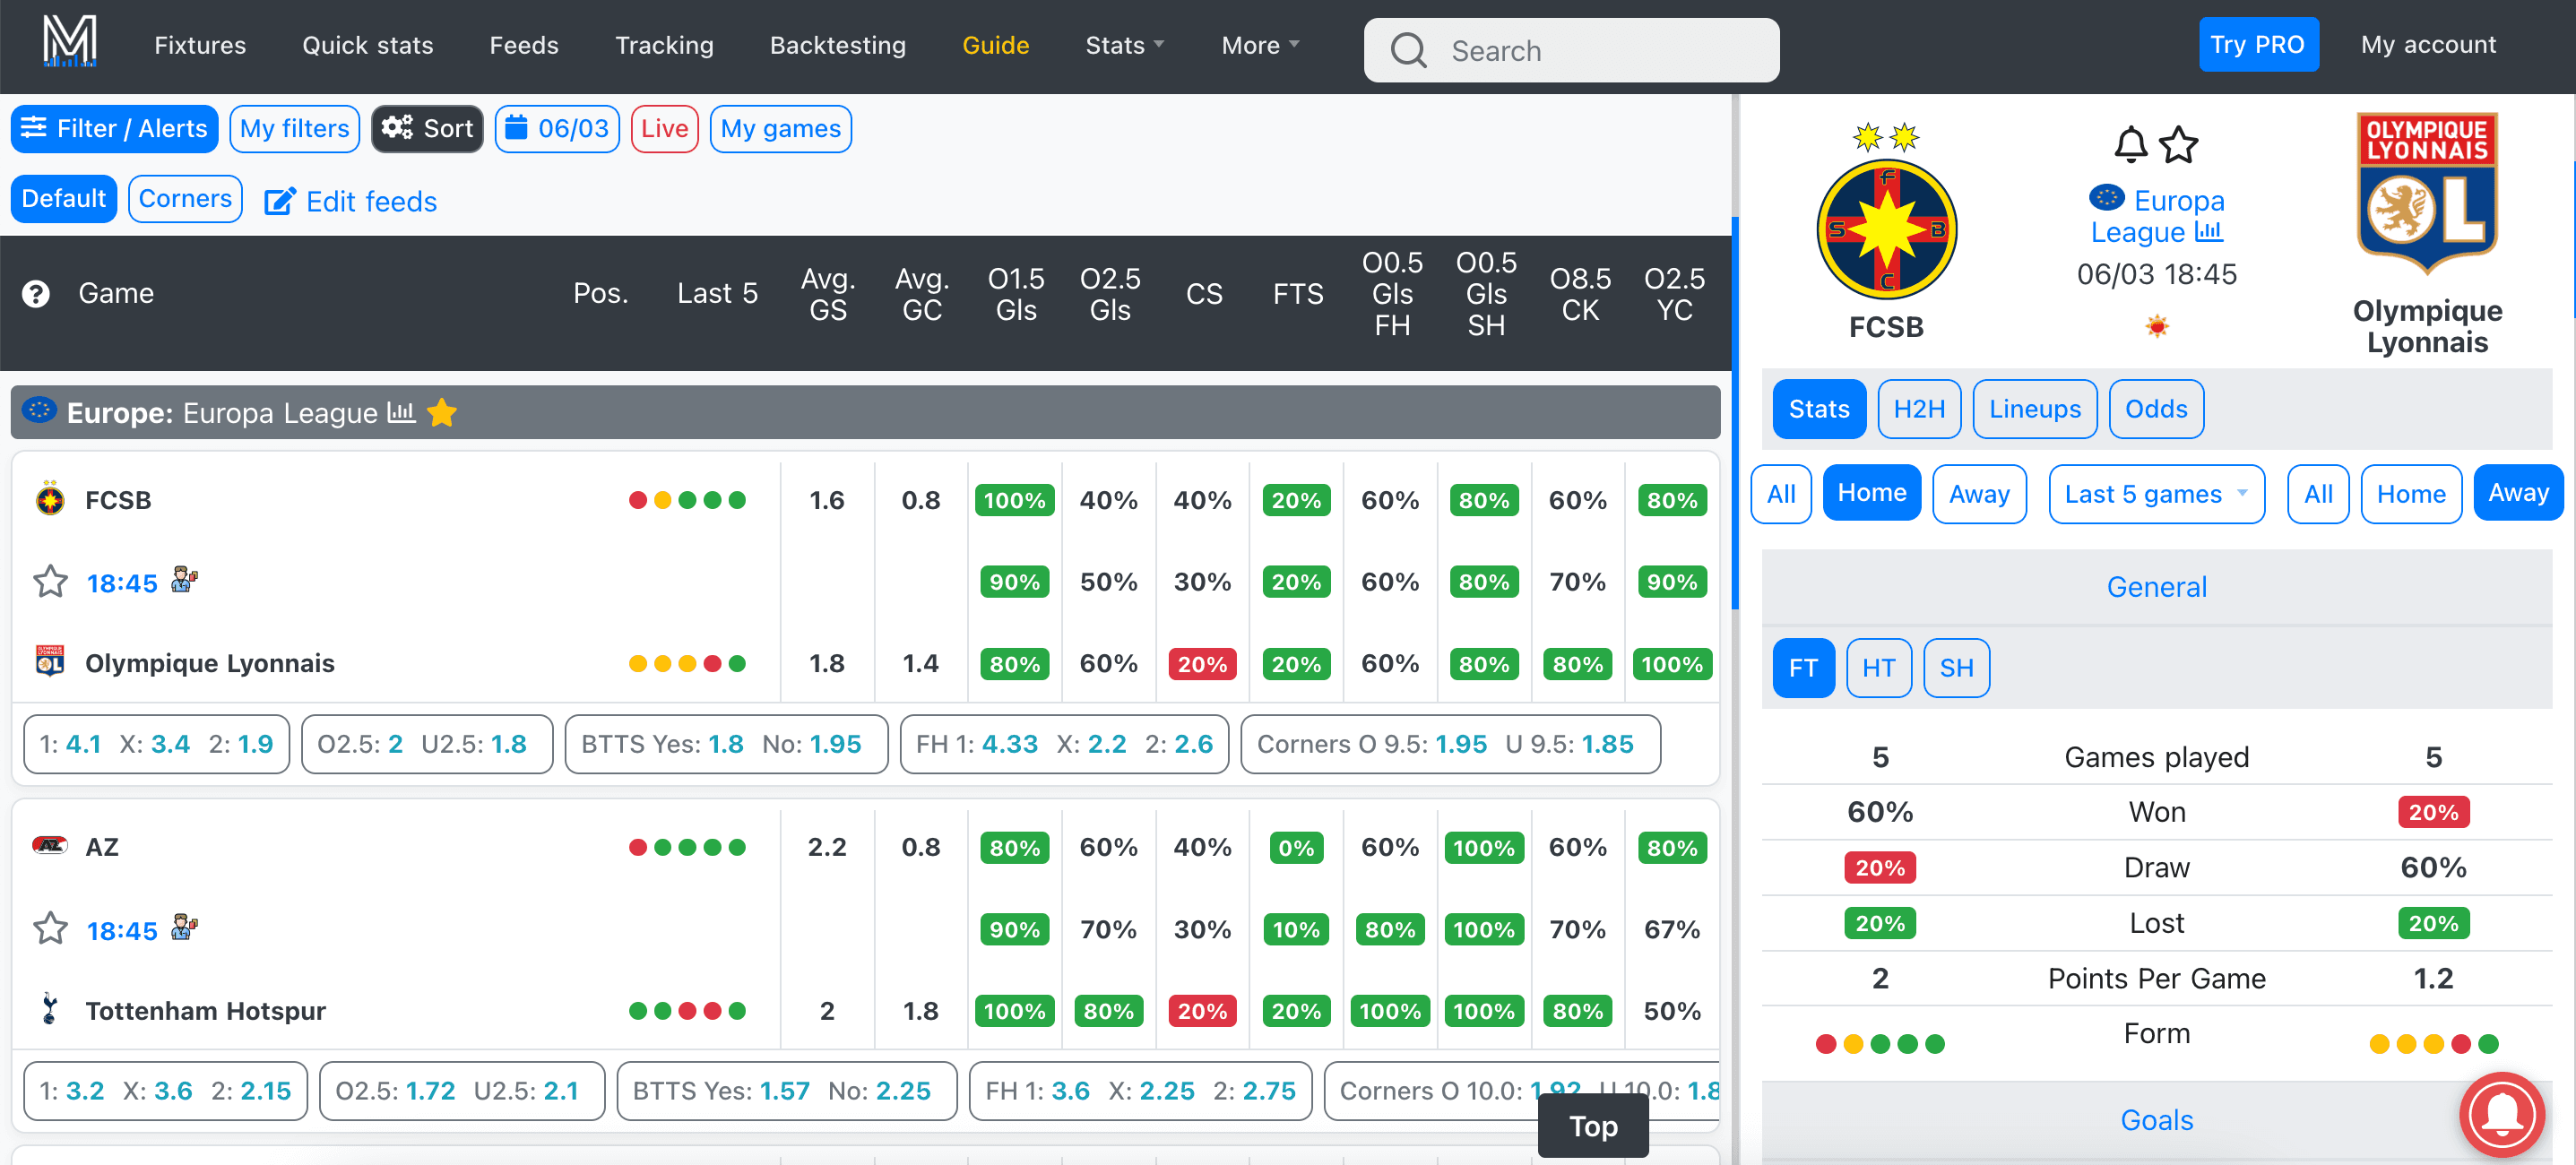Click large FCSB logo in match panel
2576x1165 pixels.
(x=1886, y=212)
